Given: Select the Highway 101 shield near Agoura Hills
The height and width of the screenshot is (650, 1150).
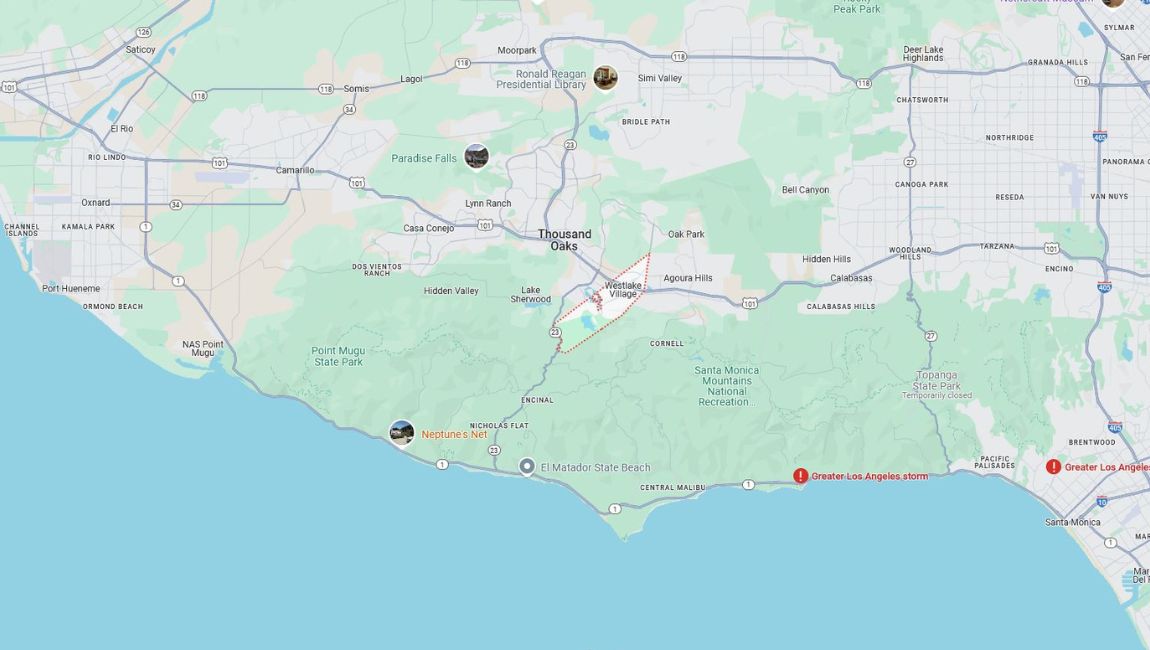Looking at the screenshot, I should click(750, 303).
